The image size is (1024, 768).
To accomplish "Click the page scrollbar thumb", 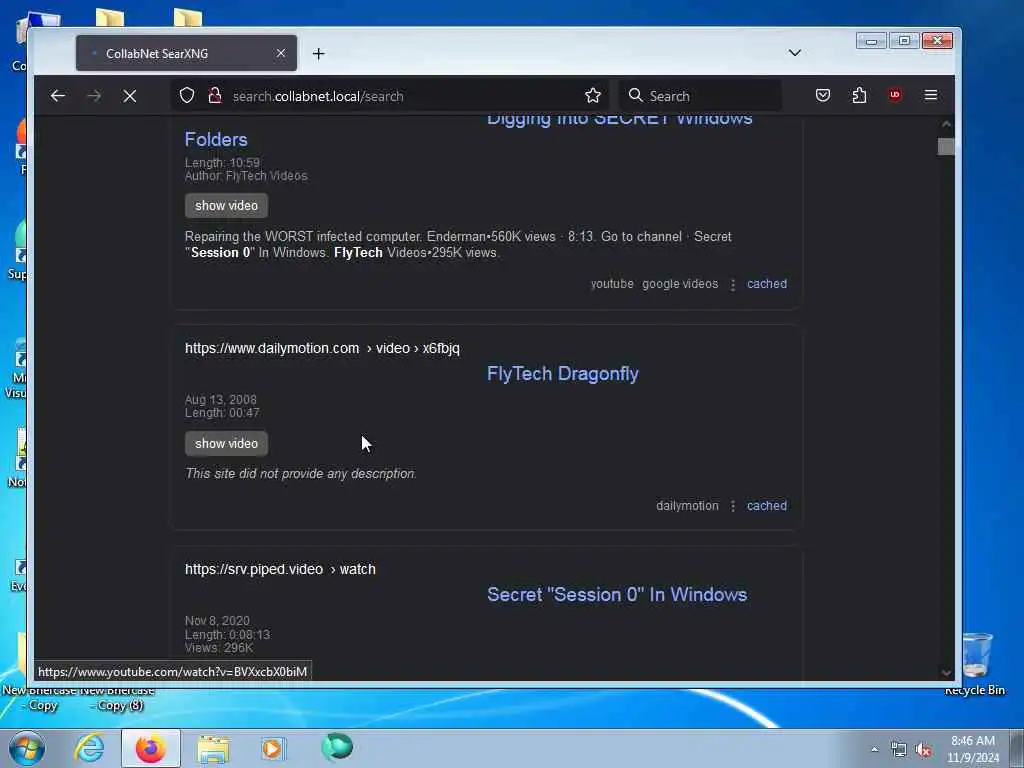I will click(946, 146).
